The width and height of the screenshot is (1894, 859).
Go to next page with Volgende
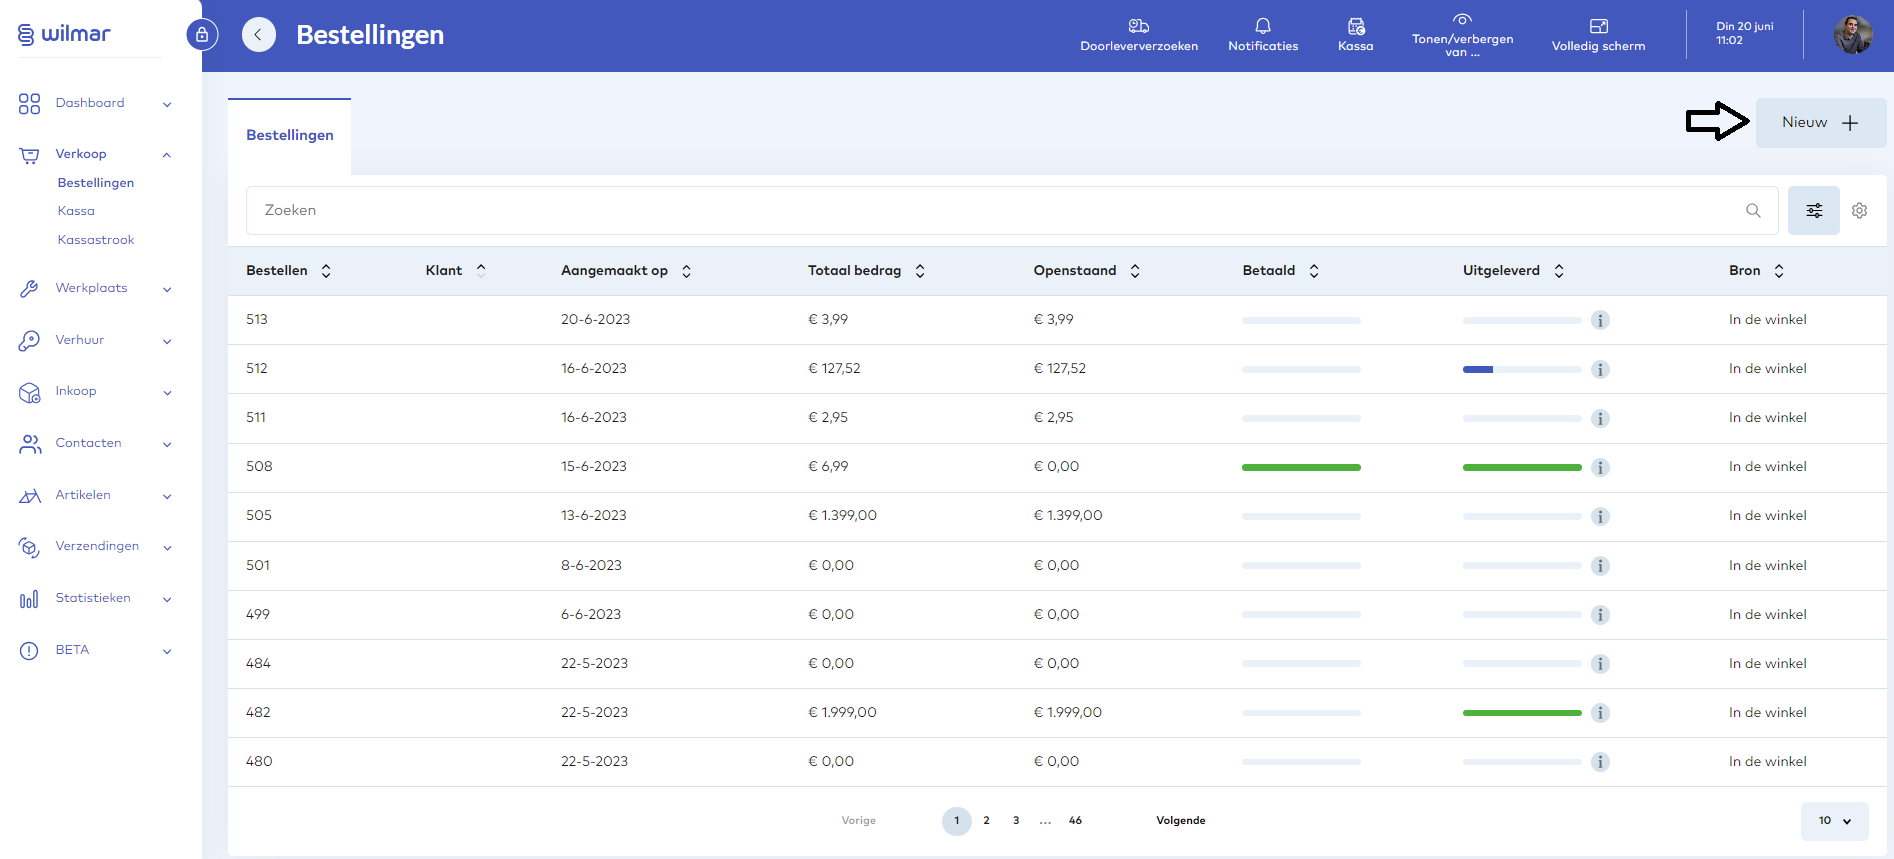click(x=1180, y=821)
